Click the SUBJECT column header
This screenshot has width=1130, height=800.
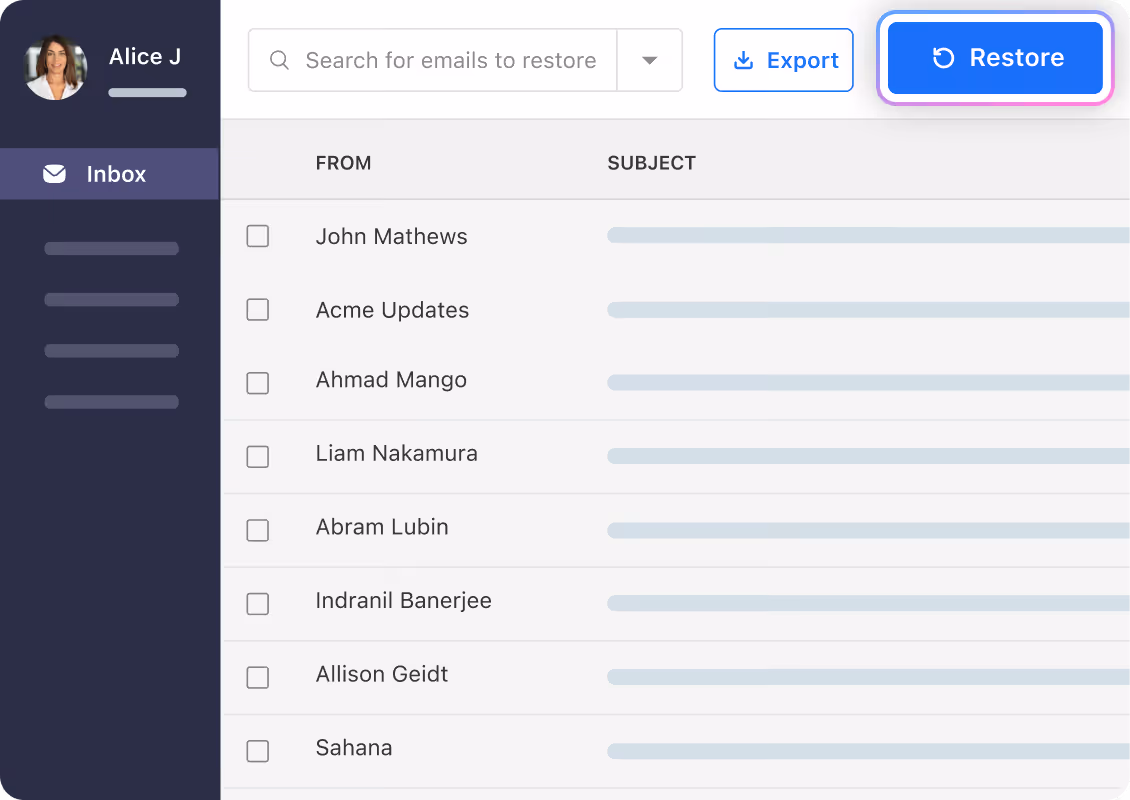(651, 163)
